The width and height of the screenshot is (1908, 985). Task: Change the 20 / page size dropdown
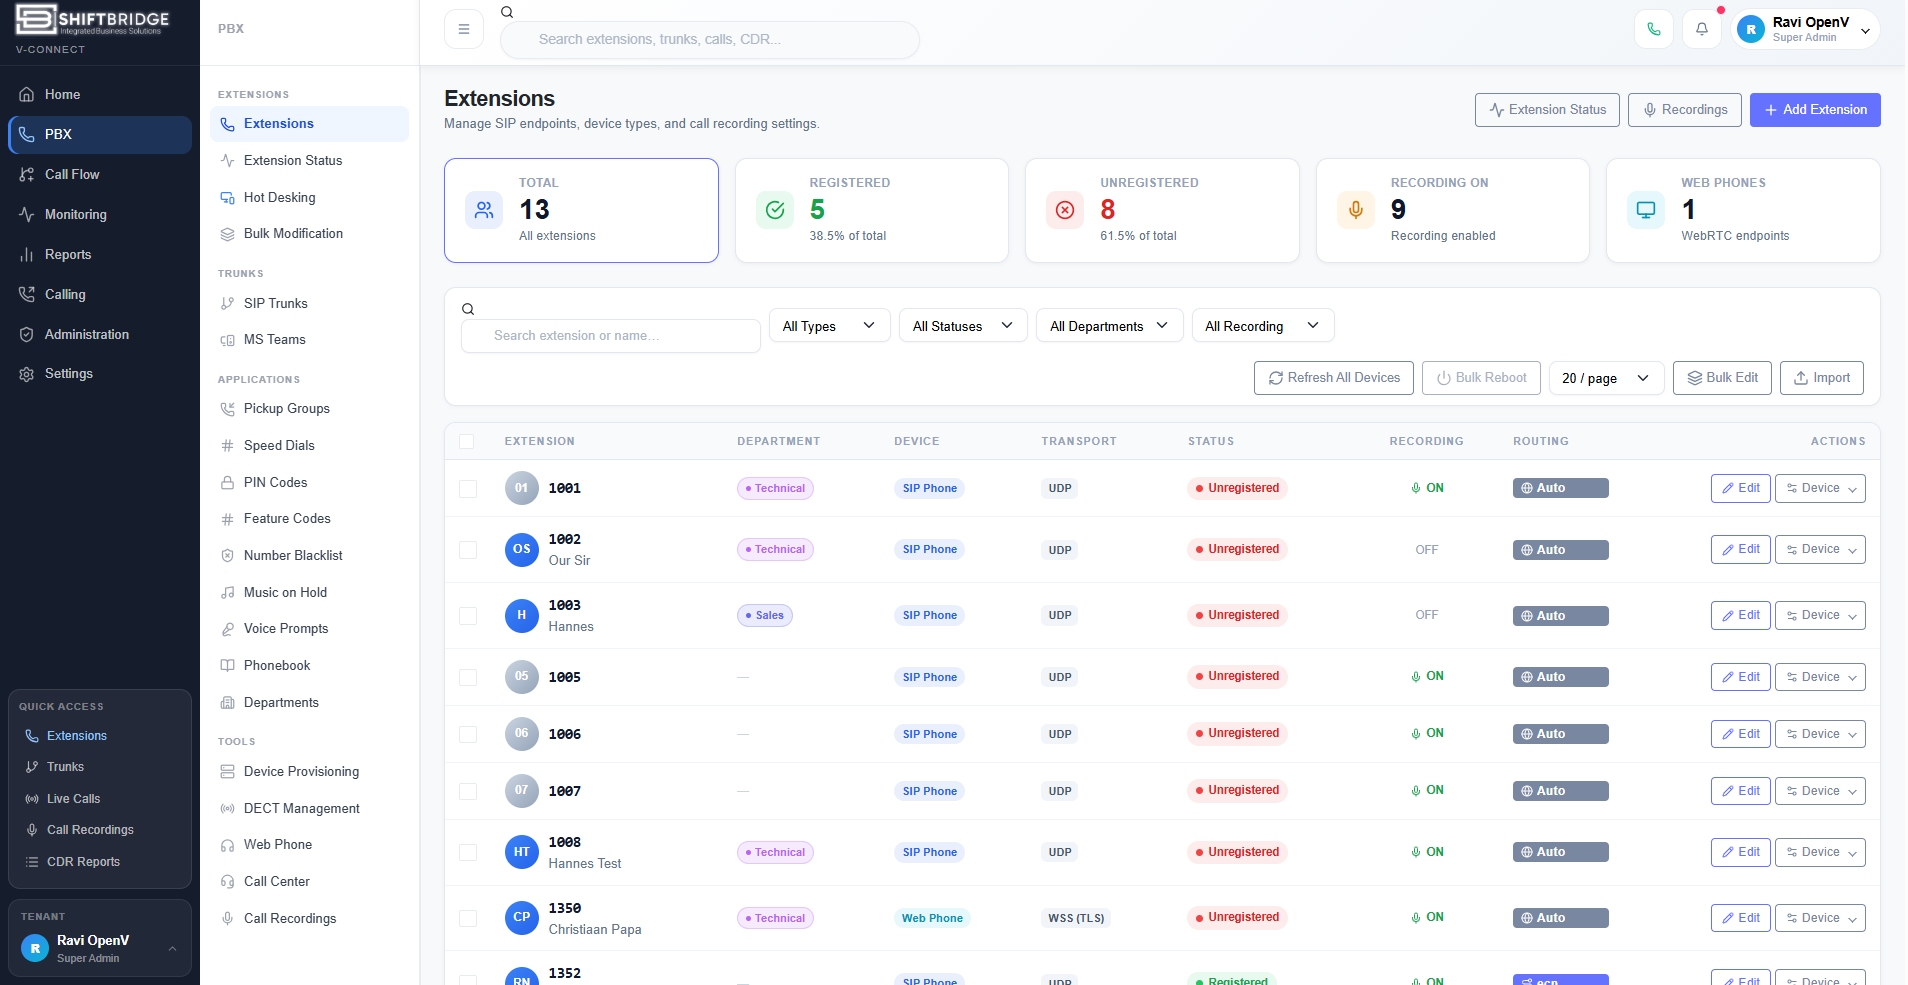pyautogui.click(x=1606, y=378)
